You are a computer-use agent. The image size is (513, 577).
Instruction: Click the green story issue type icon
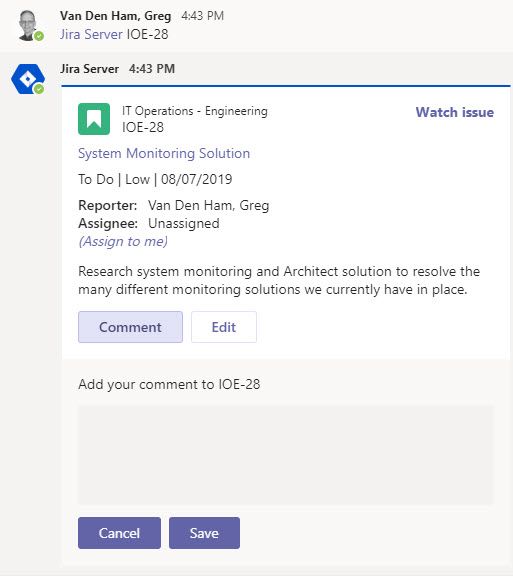94,119
